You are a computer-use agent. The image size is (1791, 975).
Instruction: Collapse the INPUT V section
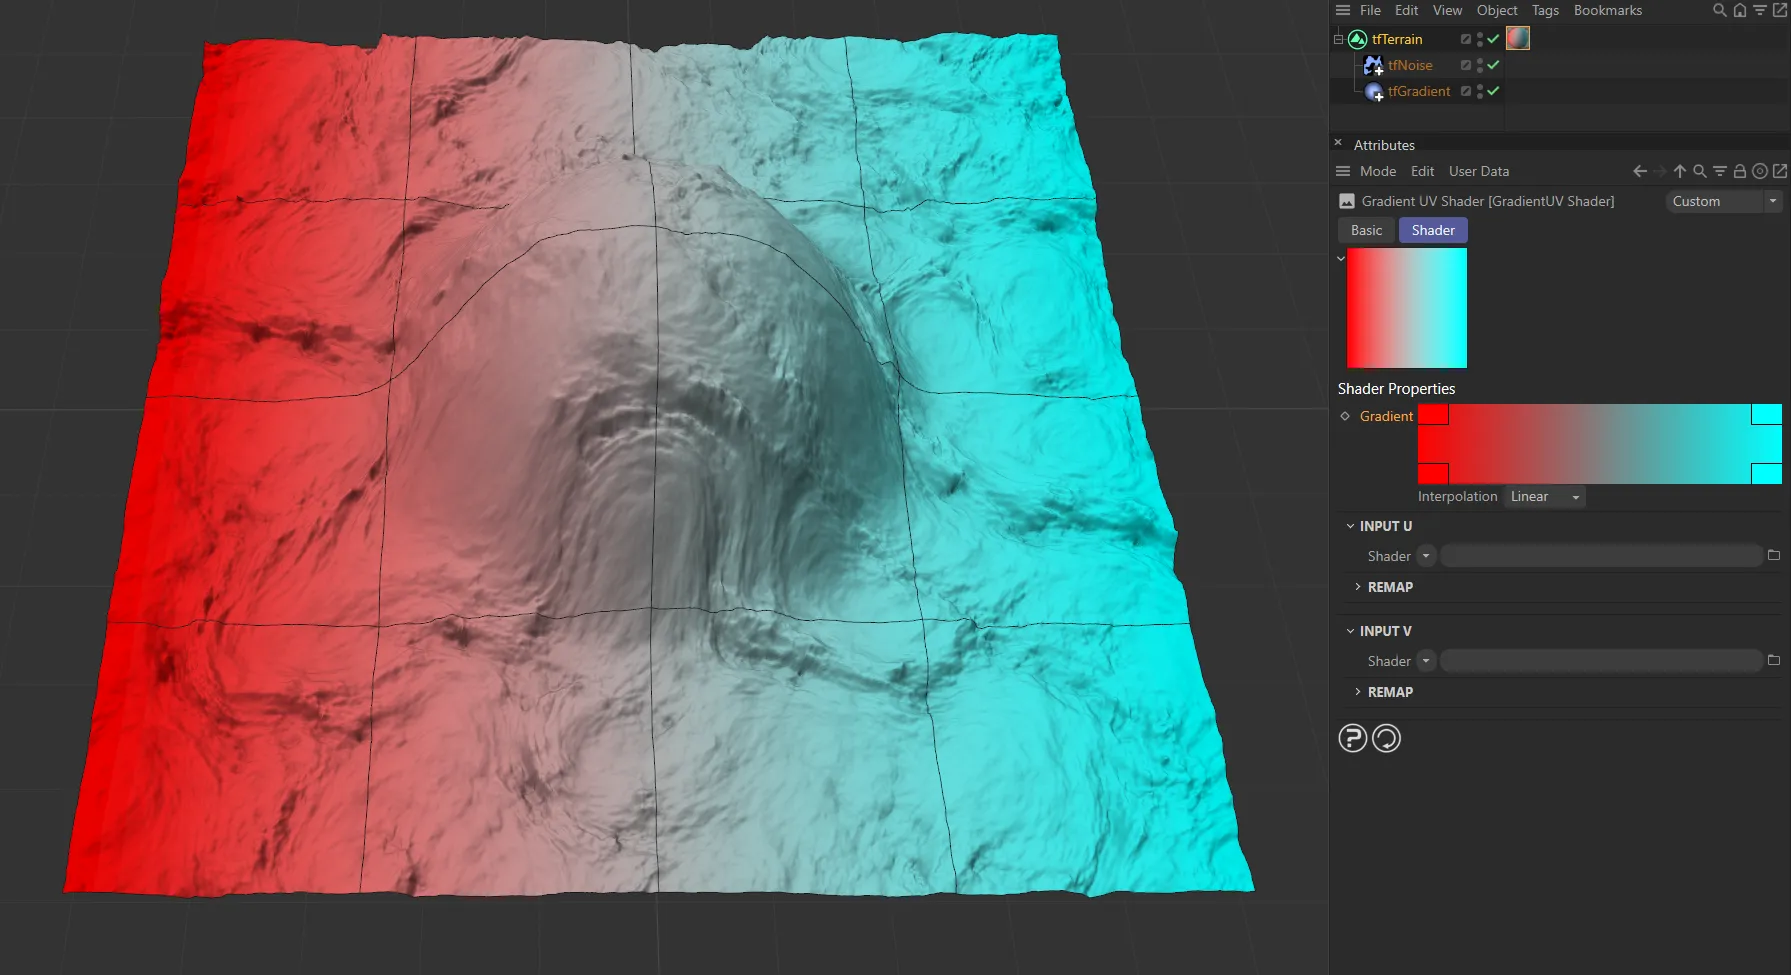coord(1350,631)
